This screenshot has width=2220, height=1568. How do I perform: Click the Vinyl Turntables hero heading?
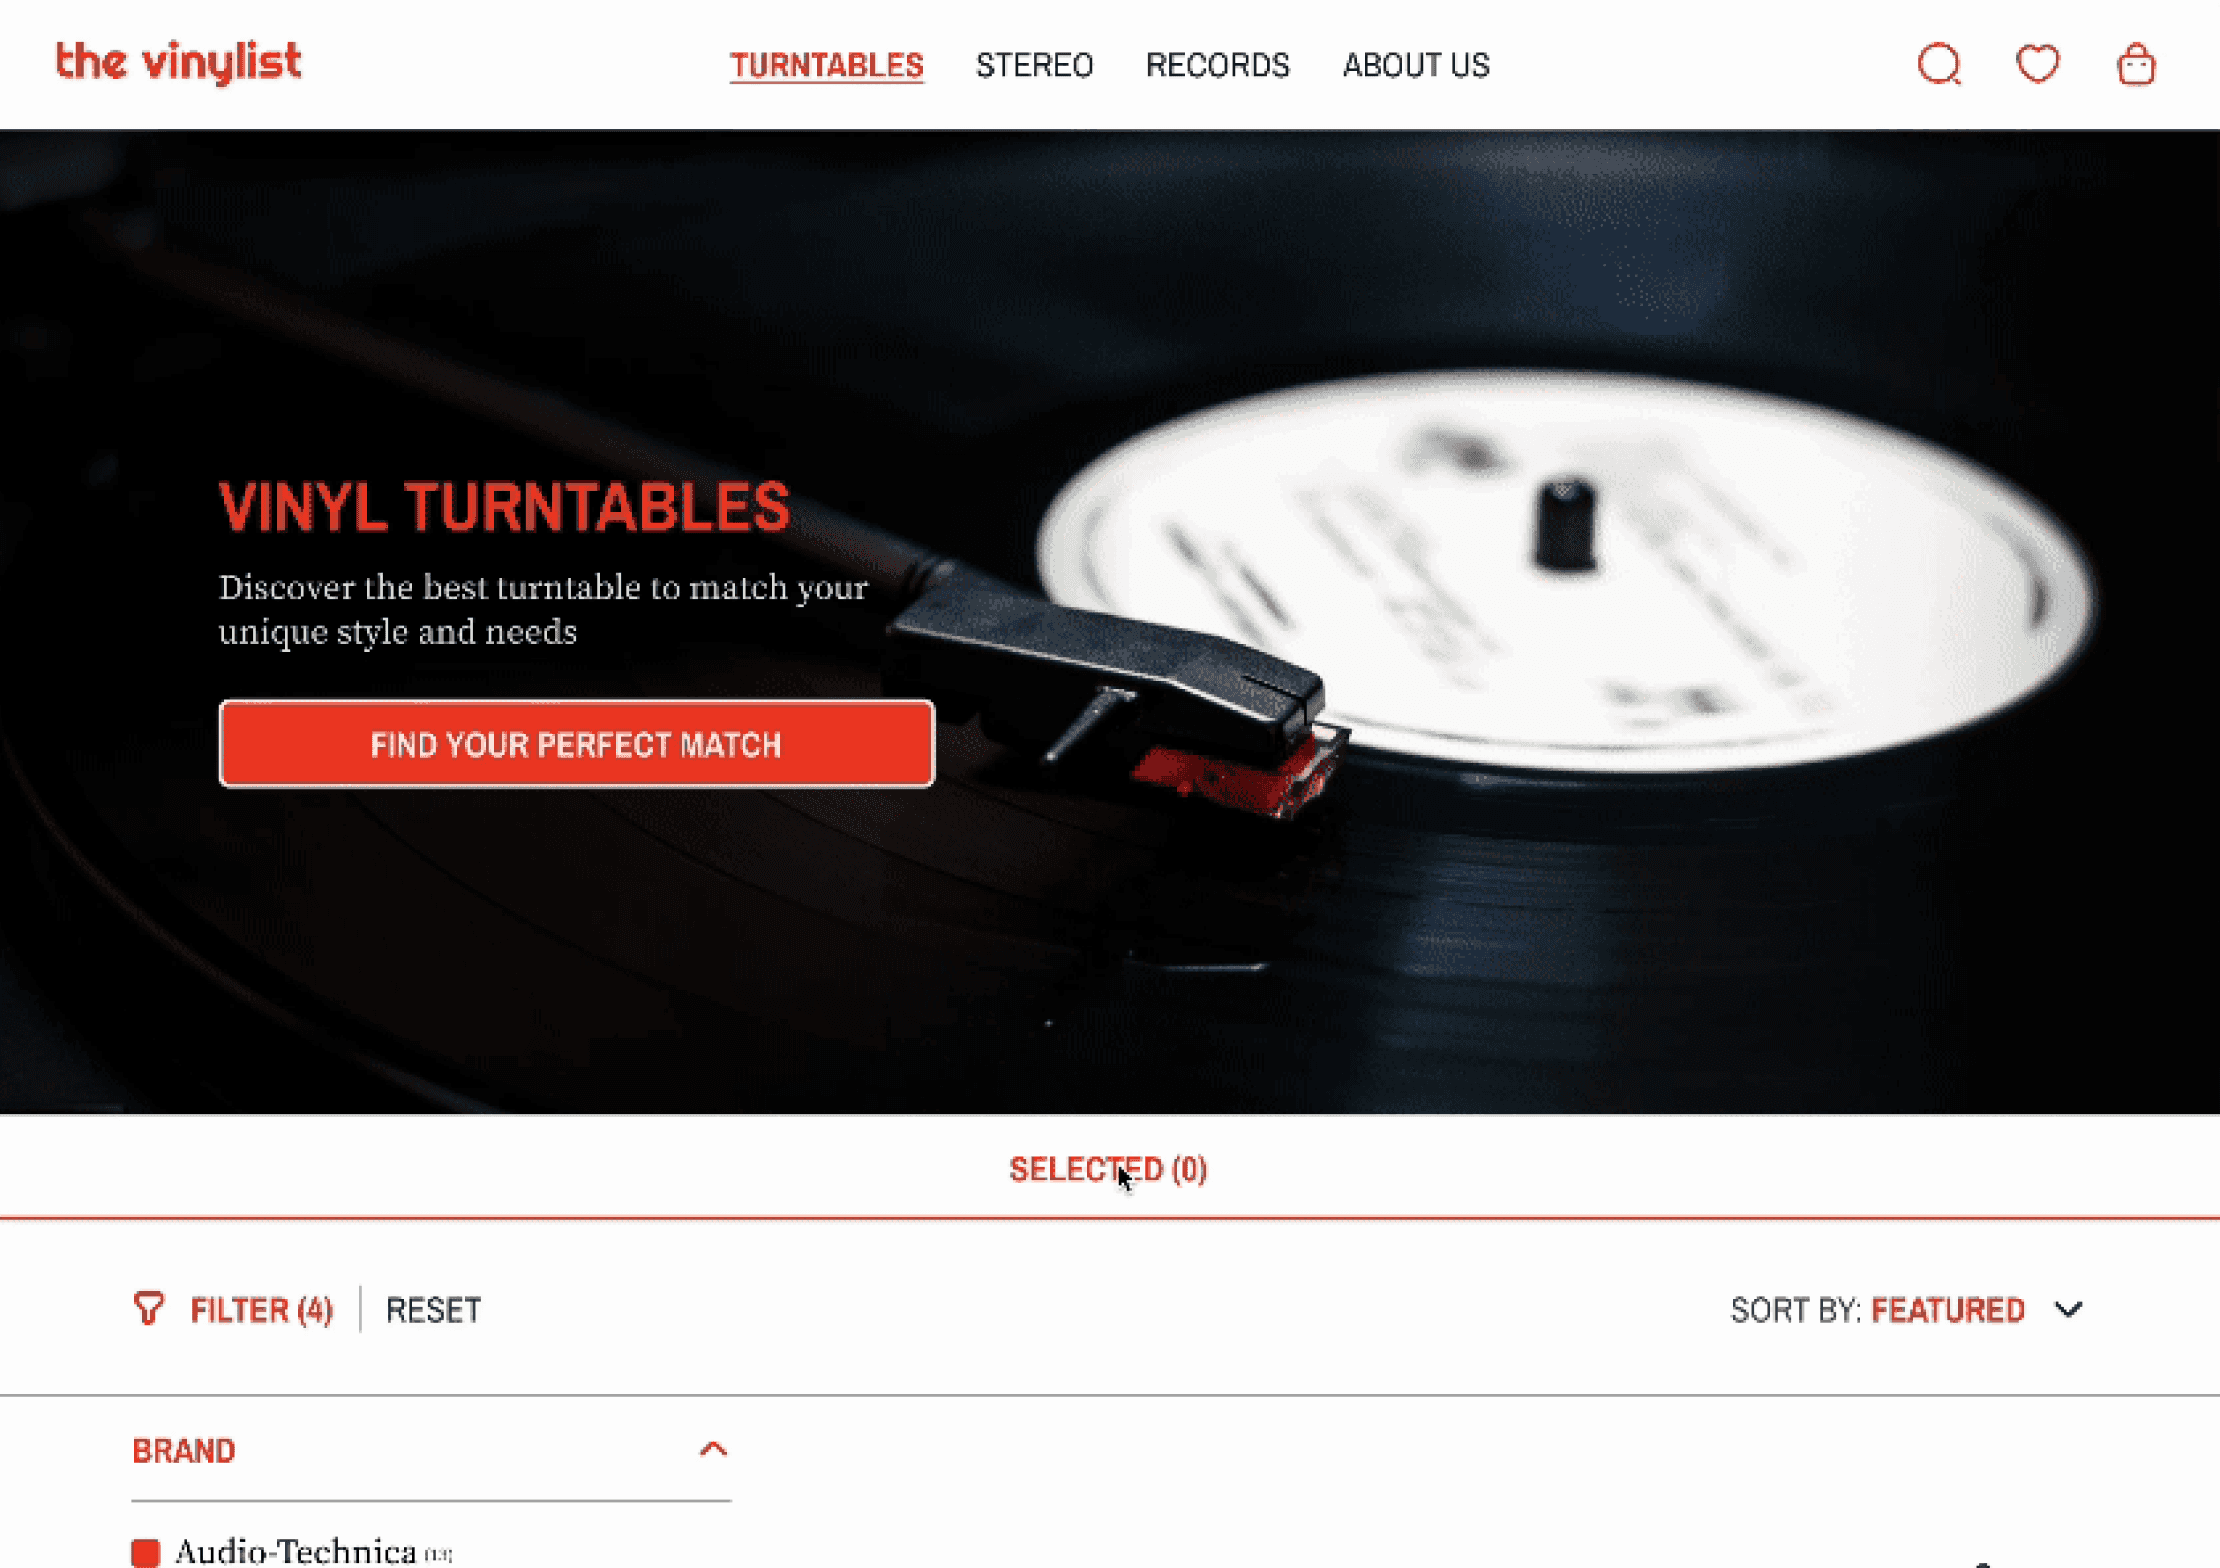pyautogui.click(x=504, y=506)
